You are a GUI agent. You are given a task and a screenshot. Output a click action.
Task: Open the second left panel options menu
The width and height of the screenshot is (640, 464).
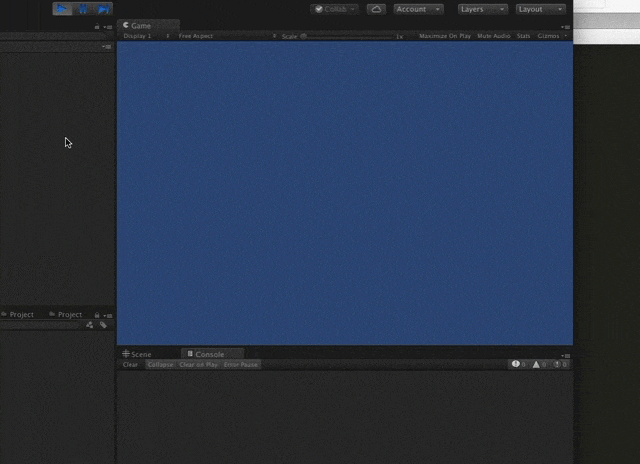(x=107, y=47)
